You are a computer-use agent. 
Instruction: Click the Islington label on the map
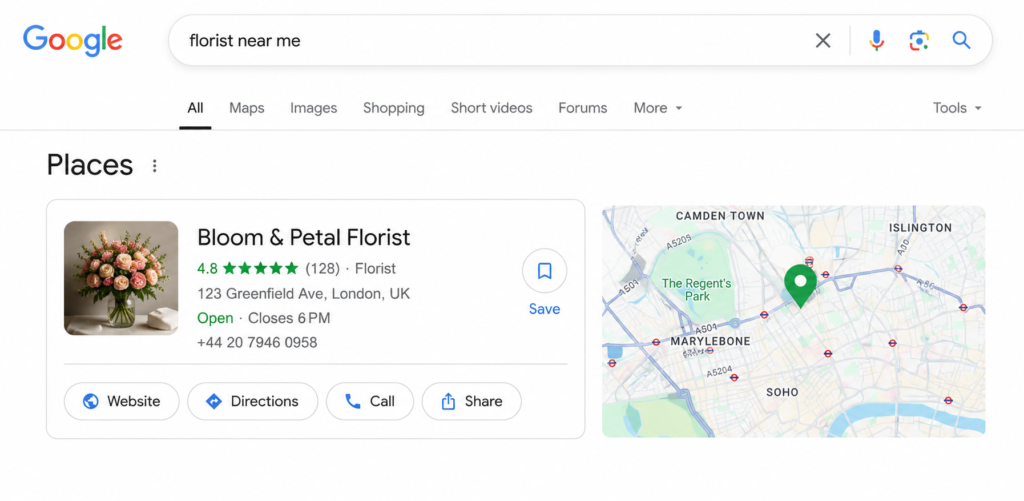point(920,227)
